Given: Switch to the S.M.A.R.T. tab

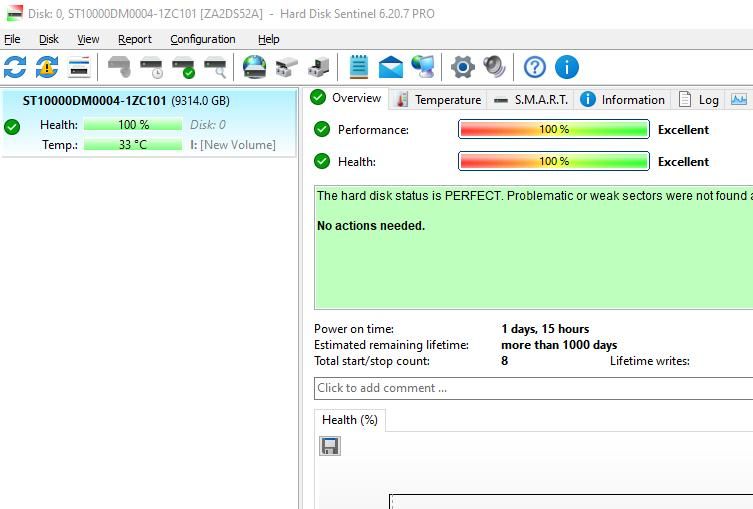Looking at the screenshot, I should [x=531, y=100].
